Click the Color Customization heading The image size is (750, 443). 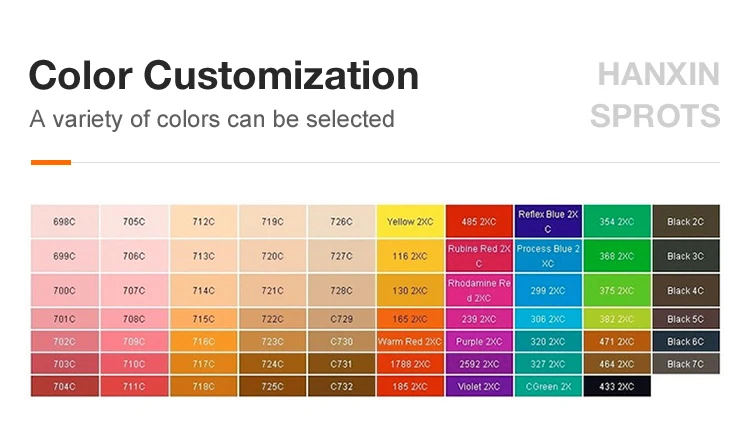click(224, 76)
